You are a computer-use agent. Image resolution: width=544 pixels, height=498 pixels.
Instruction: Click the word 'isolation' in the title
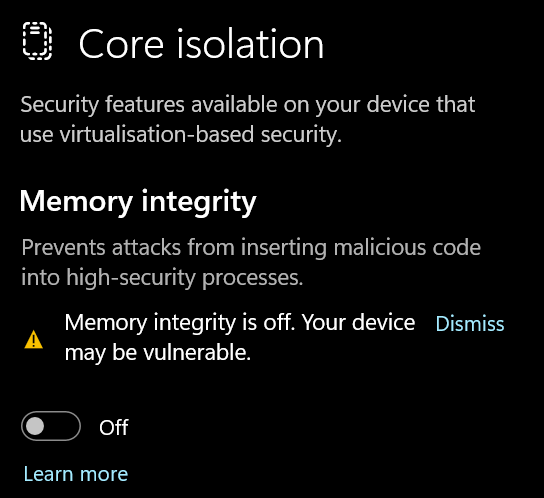tap(250, 44)
